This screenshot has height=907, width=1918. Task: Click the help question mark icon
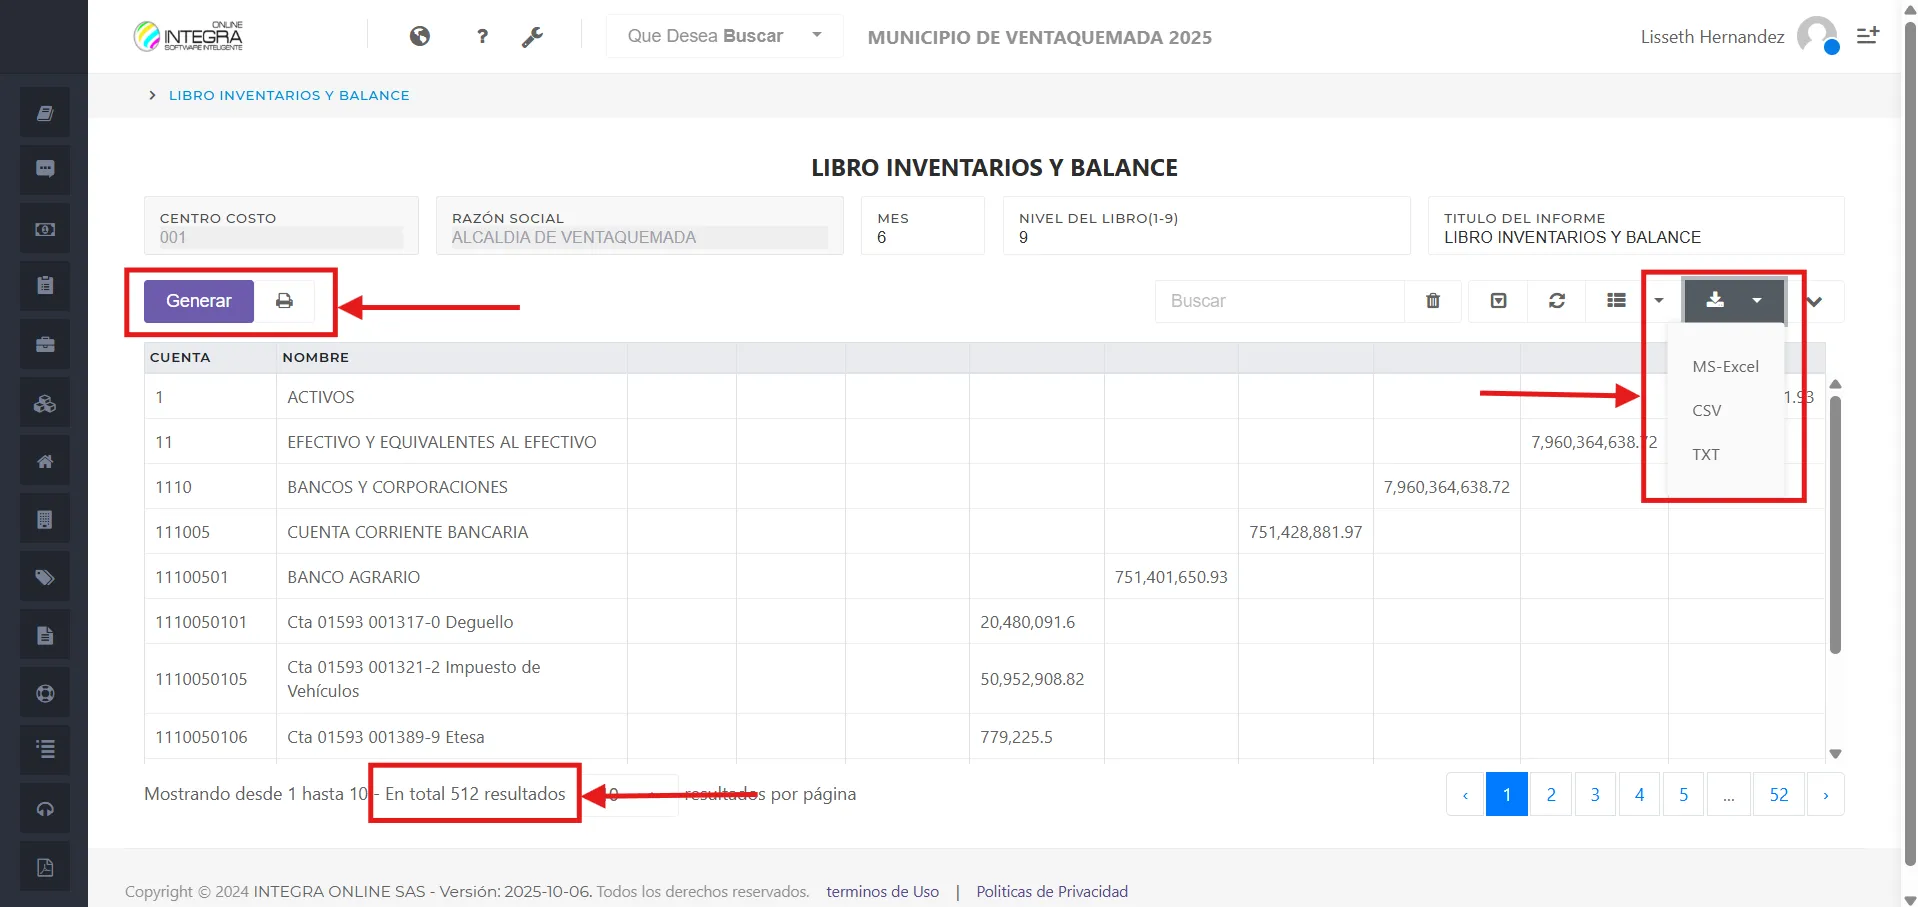[x=482, y=36]
